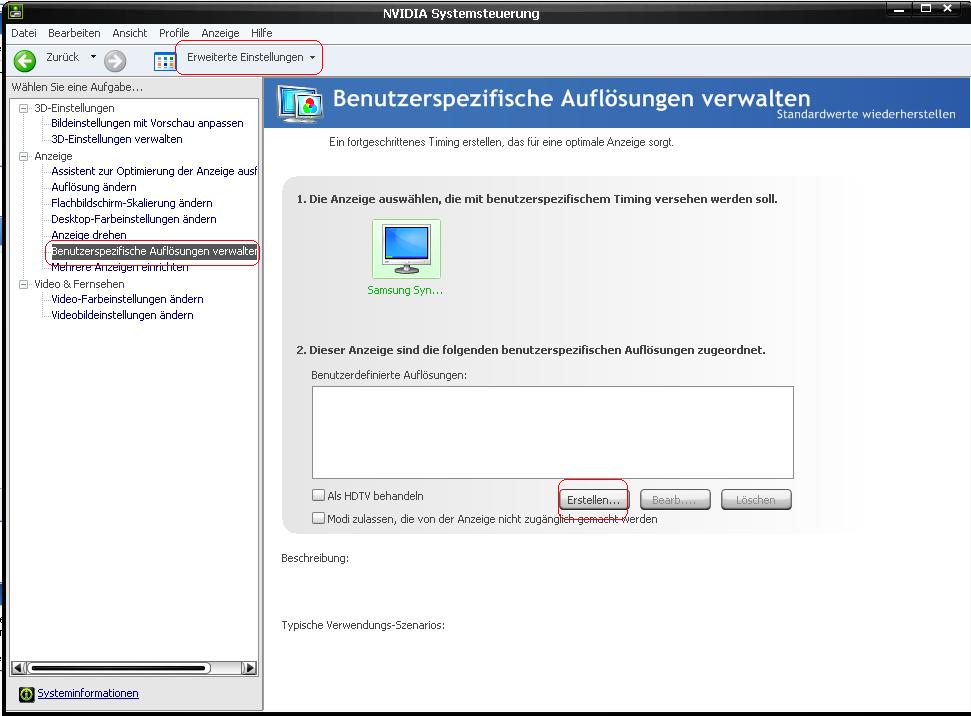
Task: Select Auflösung ändern
Action: pyautogui.click(x=94, y=187)
